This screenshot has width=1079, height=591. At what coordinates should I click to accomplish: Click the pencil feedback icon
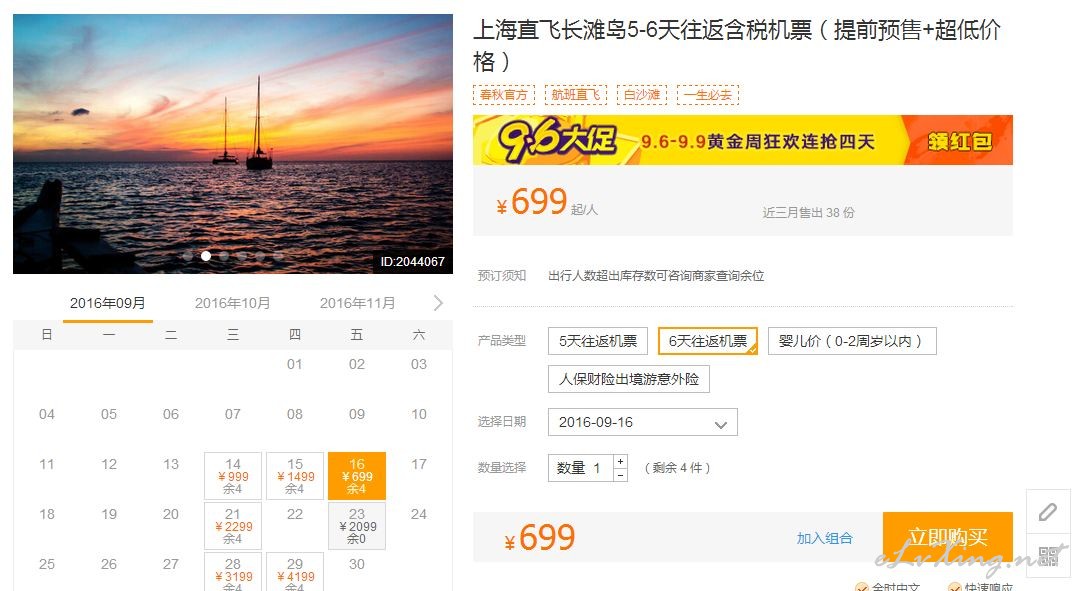pos(1048,512)
